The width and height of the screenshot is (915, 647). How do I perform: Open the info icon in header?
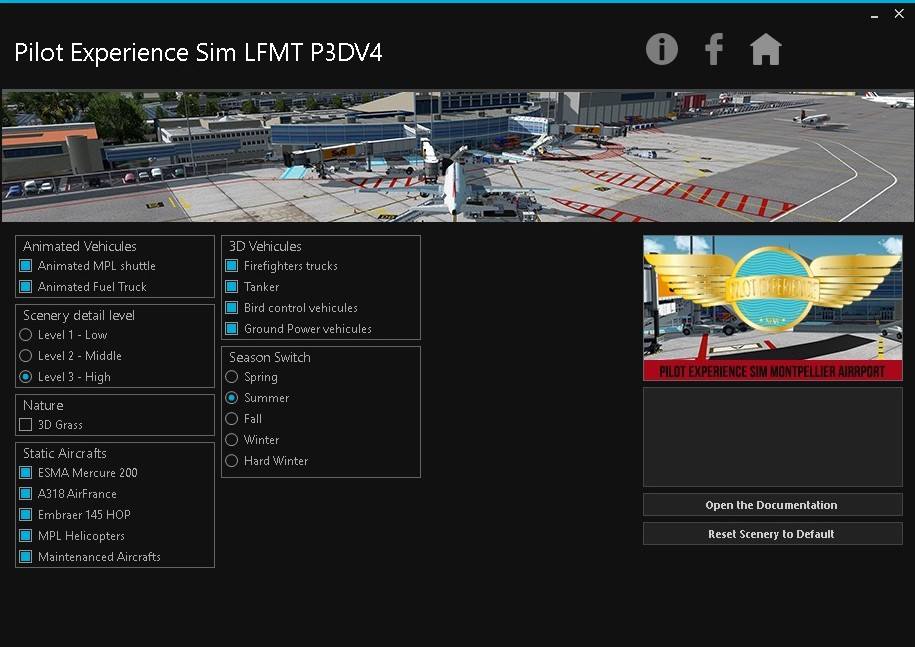click(x=662, y=49)
